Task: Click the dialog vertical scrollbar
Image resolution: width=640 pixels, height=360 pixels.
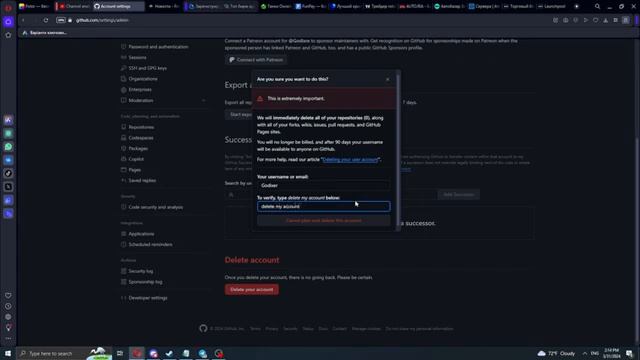Action: (x=398, y=151)
